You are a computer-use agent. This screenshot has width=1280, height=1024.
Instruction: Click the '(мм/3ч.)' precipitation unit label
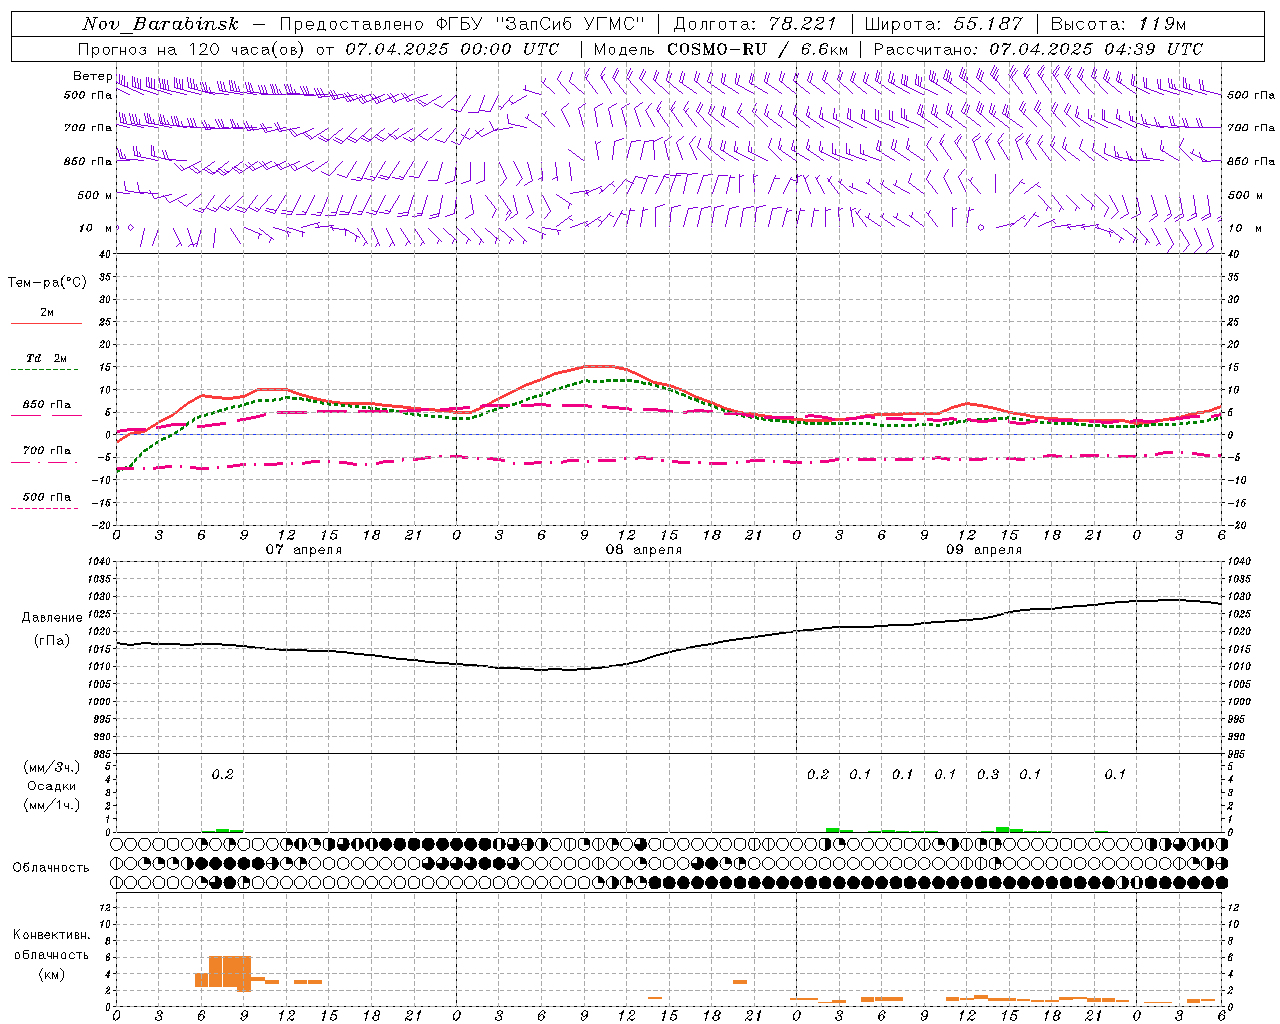[52, 767]
